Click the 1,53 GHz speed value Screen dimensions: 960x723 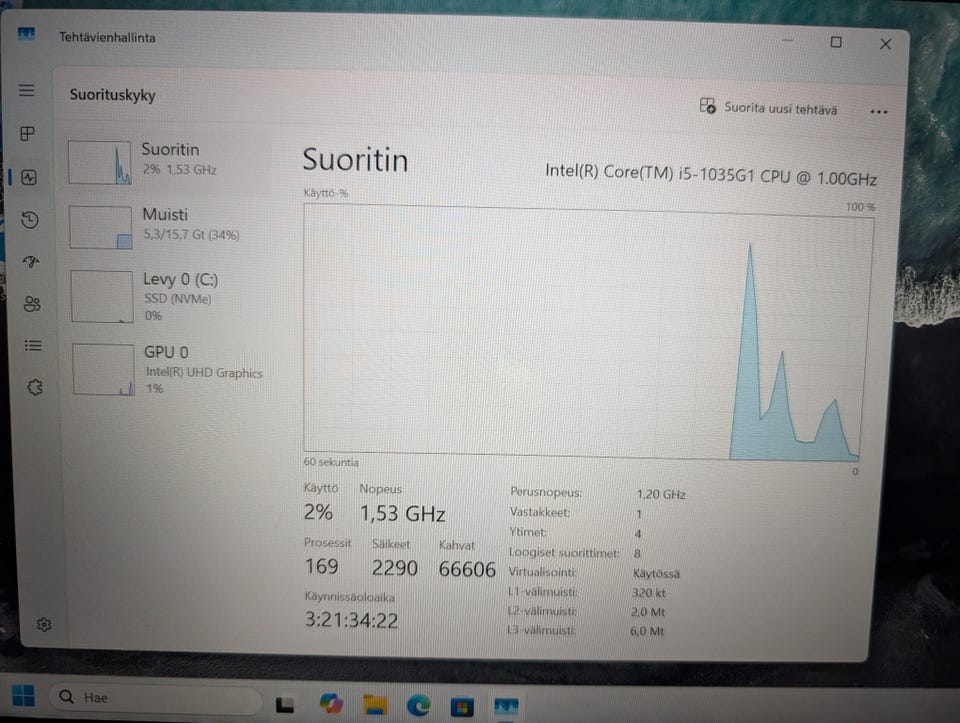click(x=402, y=513)
